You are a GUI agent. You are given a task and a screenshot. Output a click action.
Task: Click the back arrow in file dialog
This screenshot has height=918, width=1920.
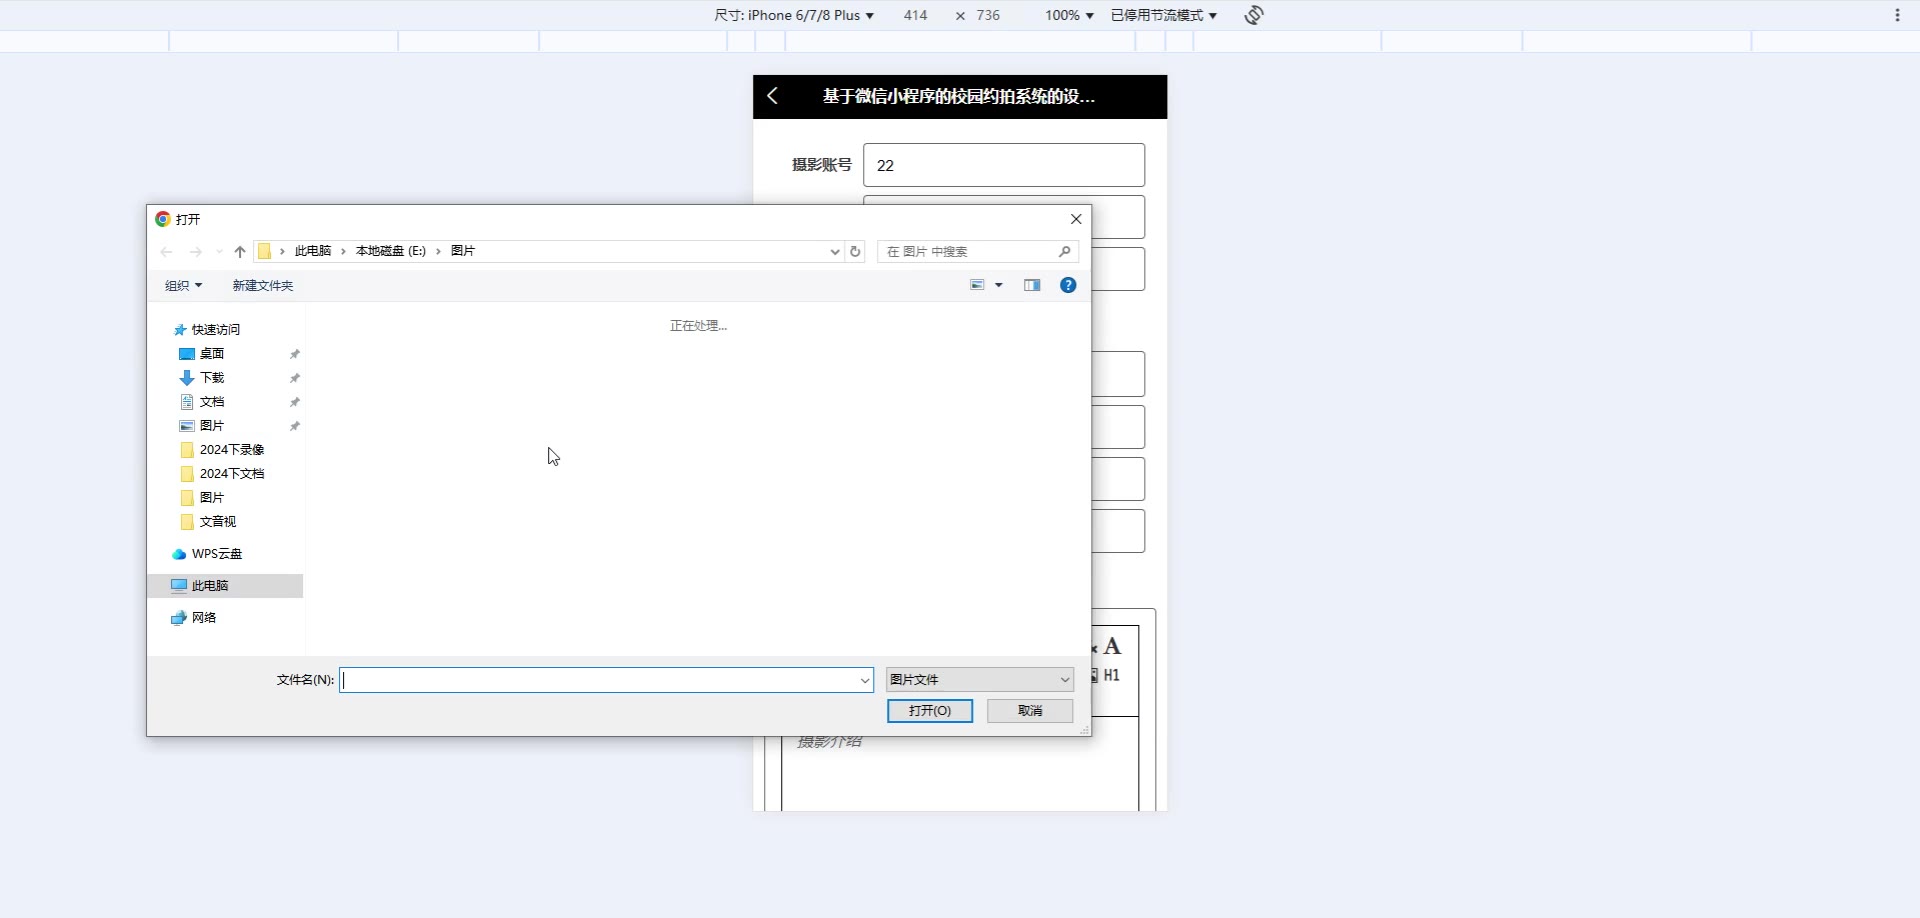tap(167, 252)
